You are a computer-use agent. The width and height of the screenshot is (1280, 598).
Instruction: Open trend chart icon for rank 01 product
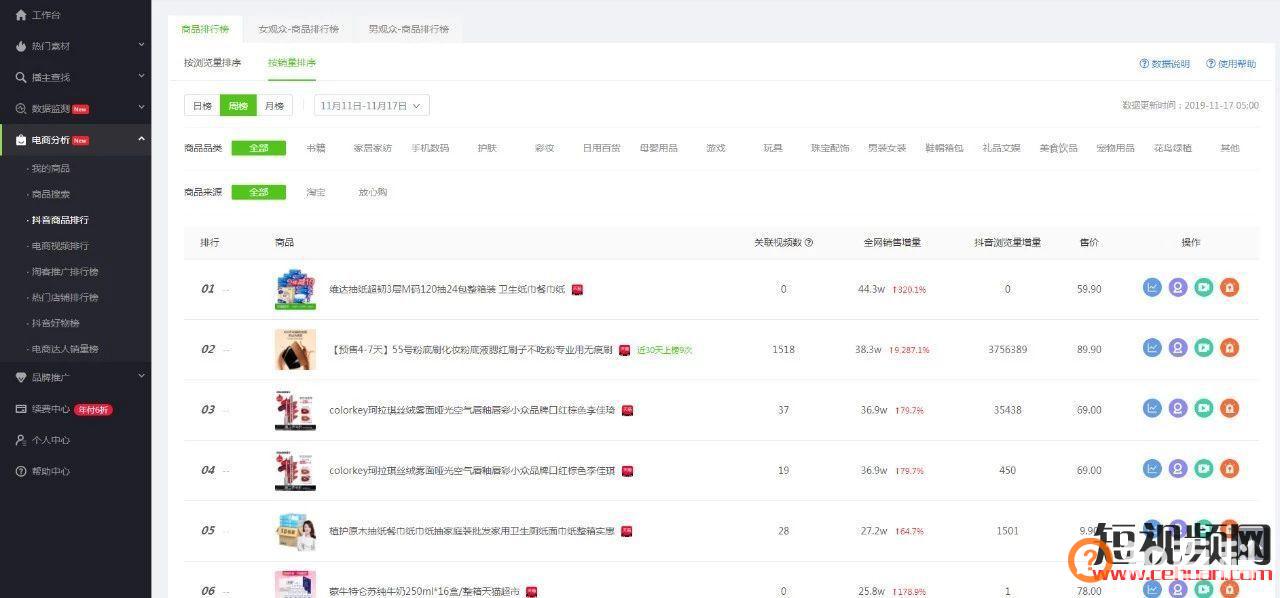(1152, 288)
